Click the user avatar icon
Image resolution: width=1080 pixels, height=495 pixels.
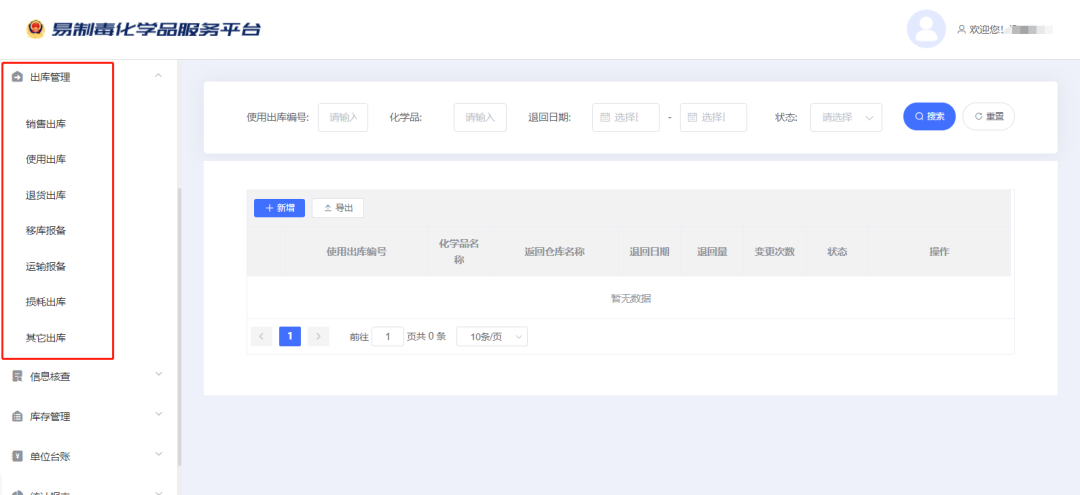(x=926, y=29)
